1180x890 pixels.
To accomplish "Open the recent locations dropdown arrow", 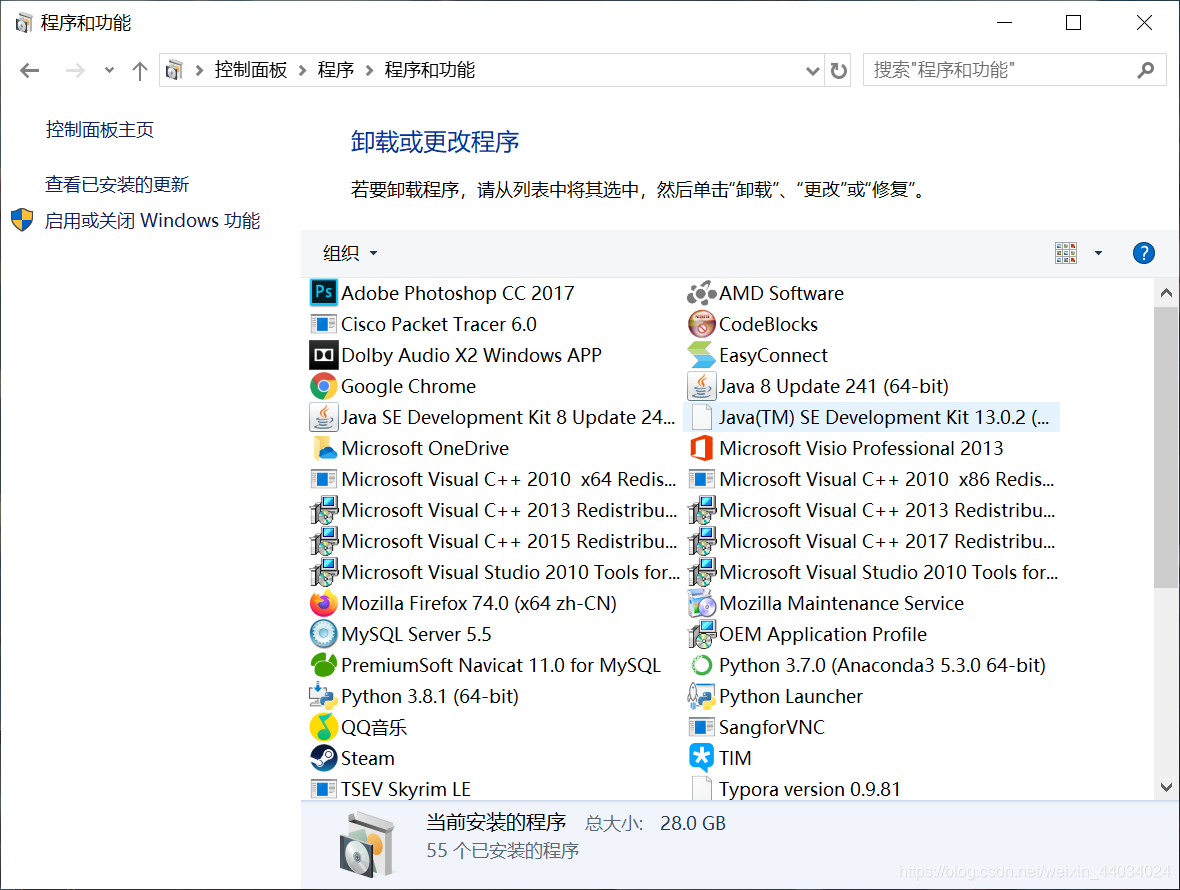I will (109, 71).
